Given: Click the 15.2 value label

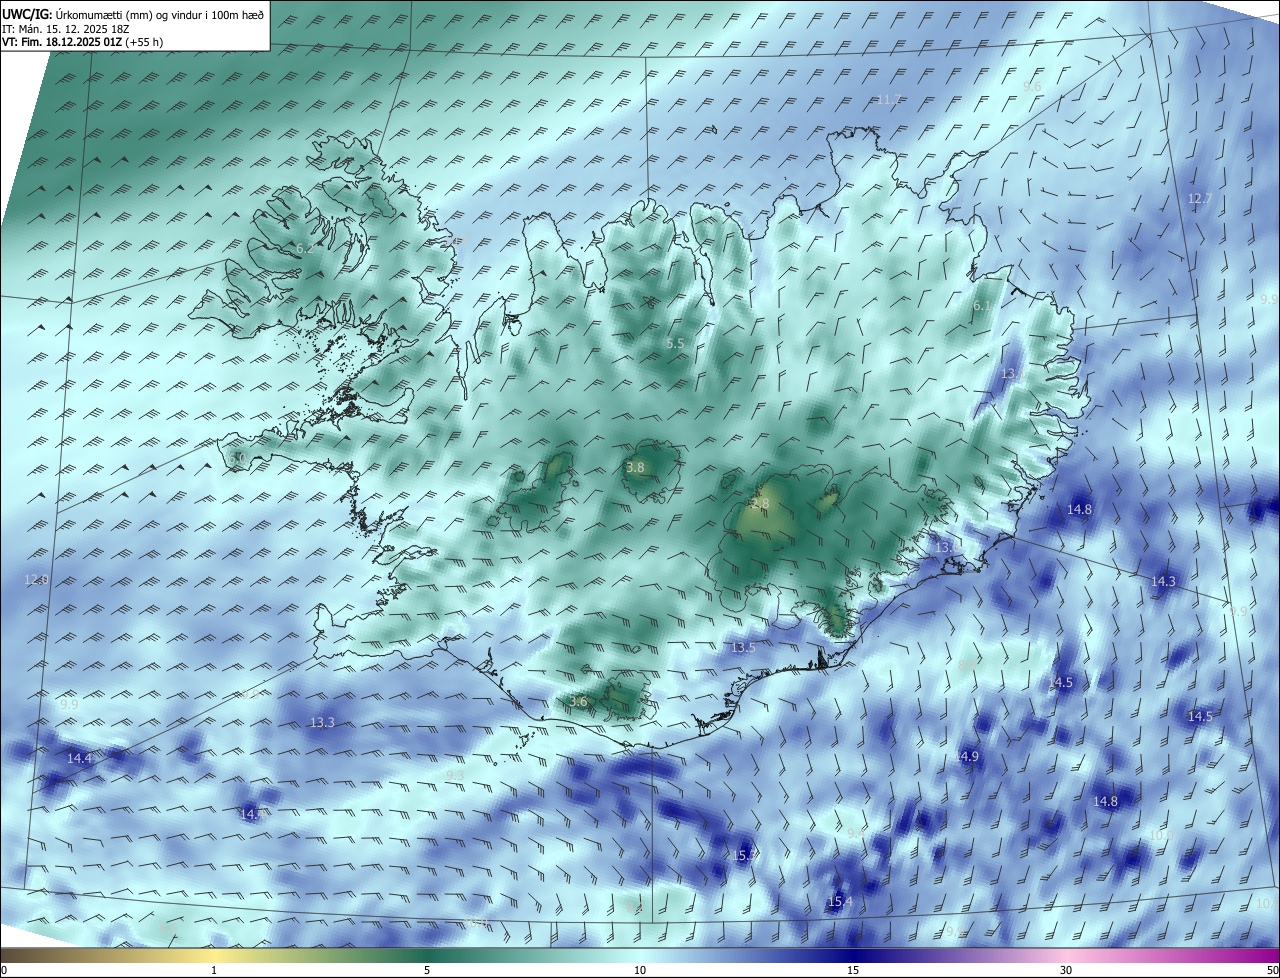Looking at the screenshot, I should pos(745,855).
